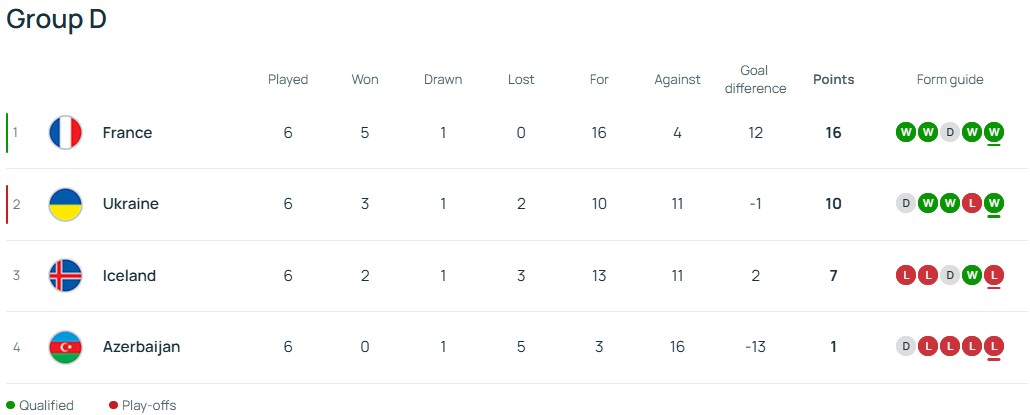Select the Iceland team name
The image size is (1030, 415).
129,276
